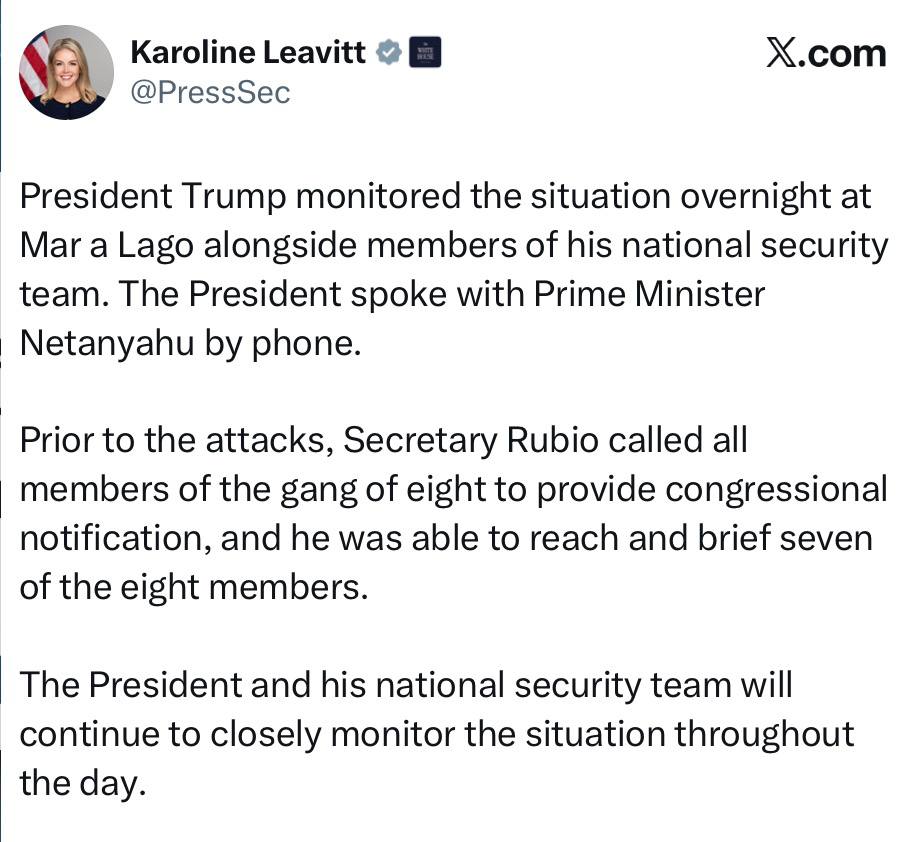The image size is (924, 842).
Task: Click the words "the day." ending the tweet
Action: pos(83,782)
